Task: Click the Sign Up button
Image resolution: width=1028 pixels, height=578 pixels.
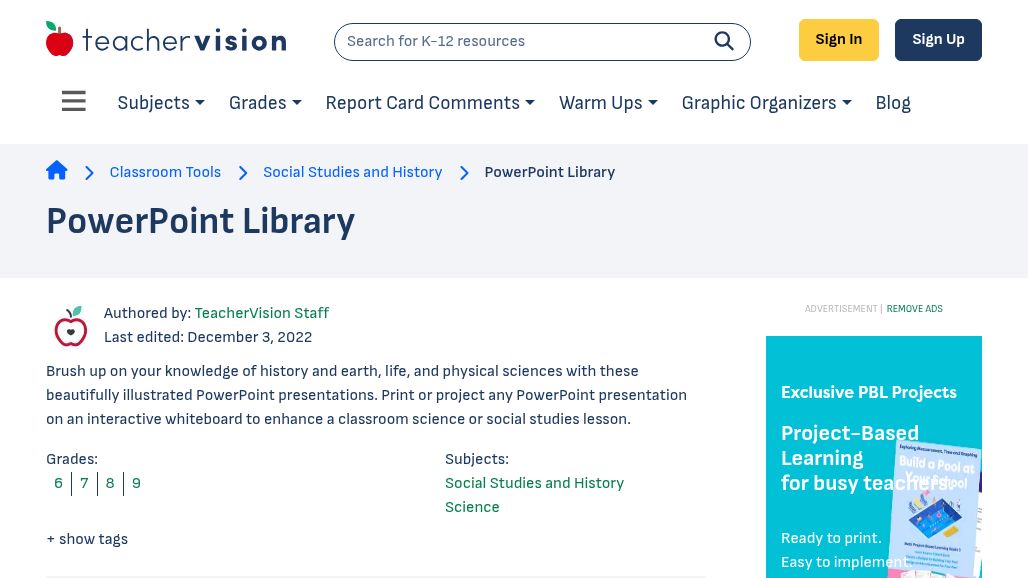Action: (x=938, y=39)
